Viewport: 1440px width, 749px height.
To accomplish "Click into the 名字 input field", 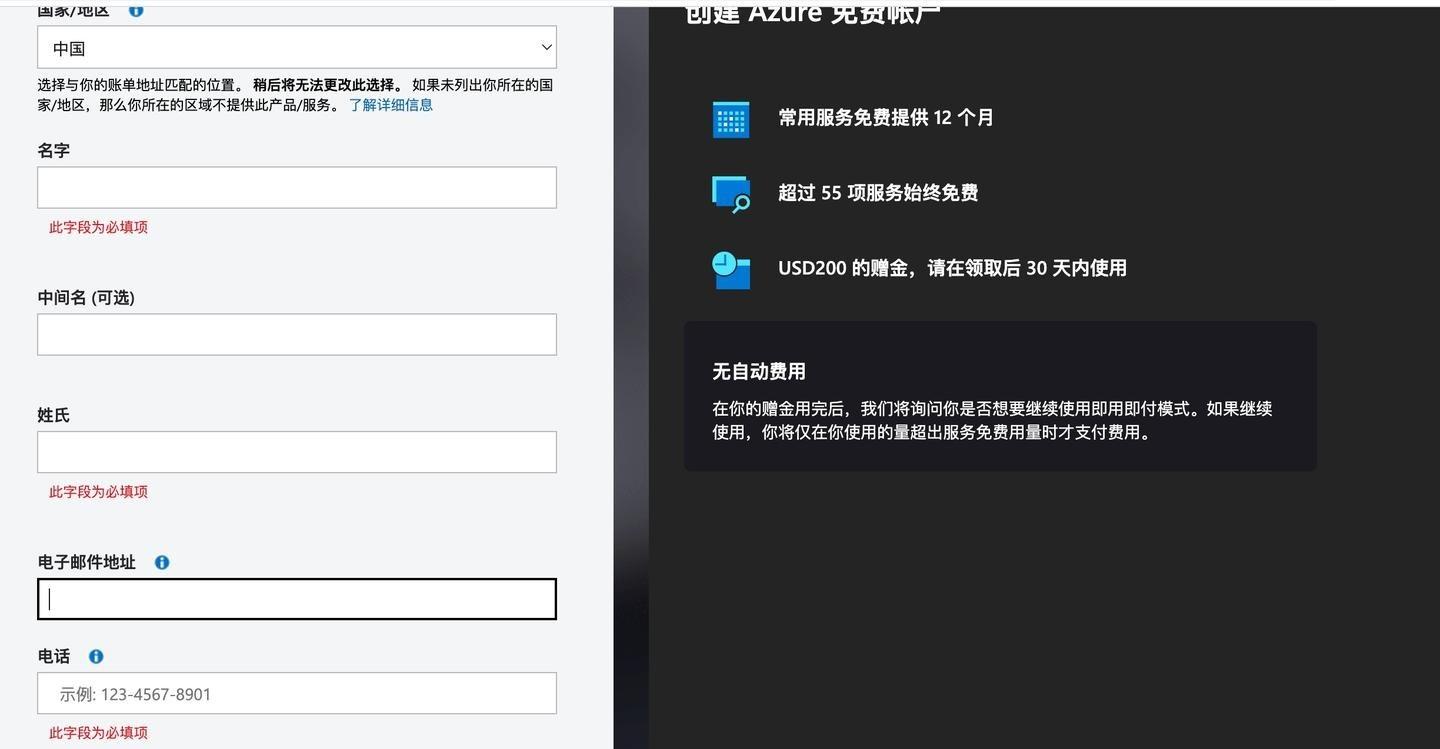I will [x=296, y=188].
